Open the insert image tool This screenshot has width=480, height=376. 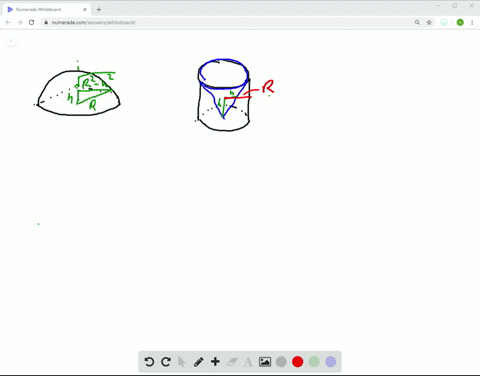(x=265, y=362)
